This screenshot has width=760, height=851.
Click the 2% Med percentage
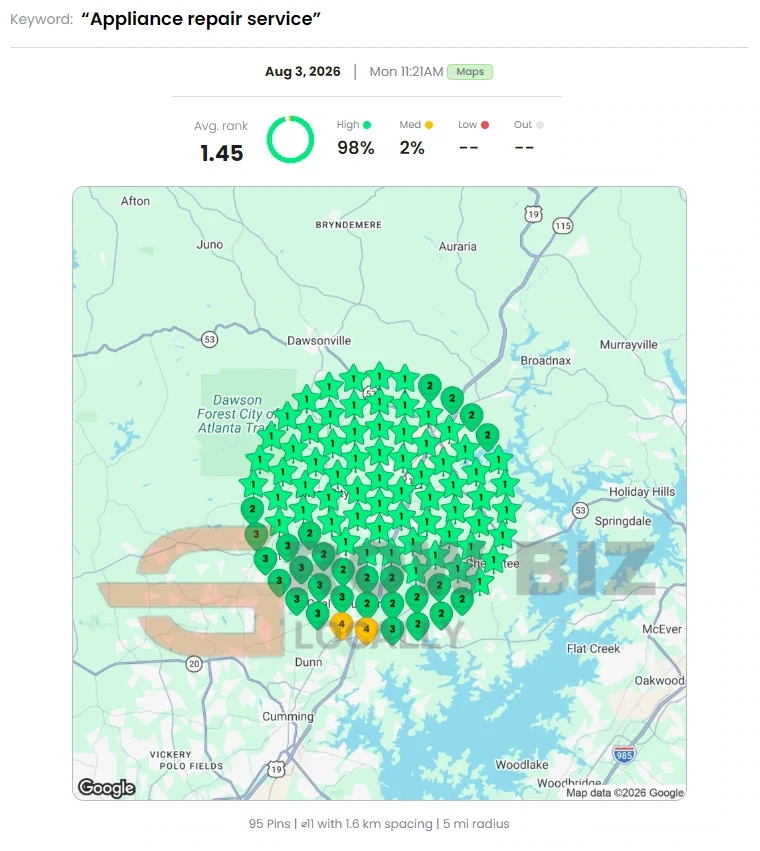pos(412,148)
